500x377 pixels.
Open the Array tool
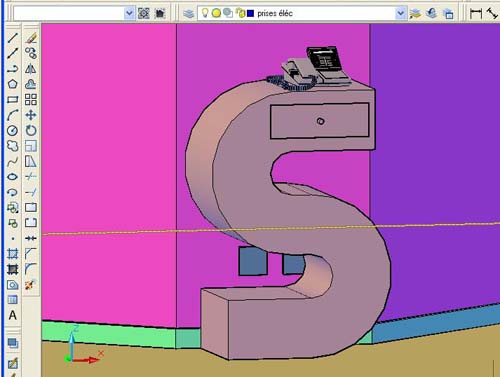[x=31, y=99]
